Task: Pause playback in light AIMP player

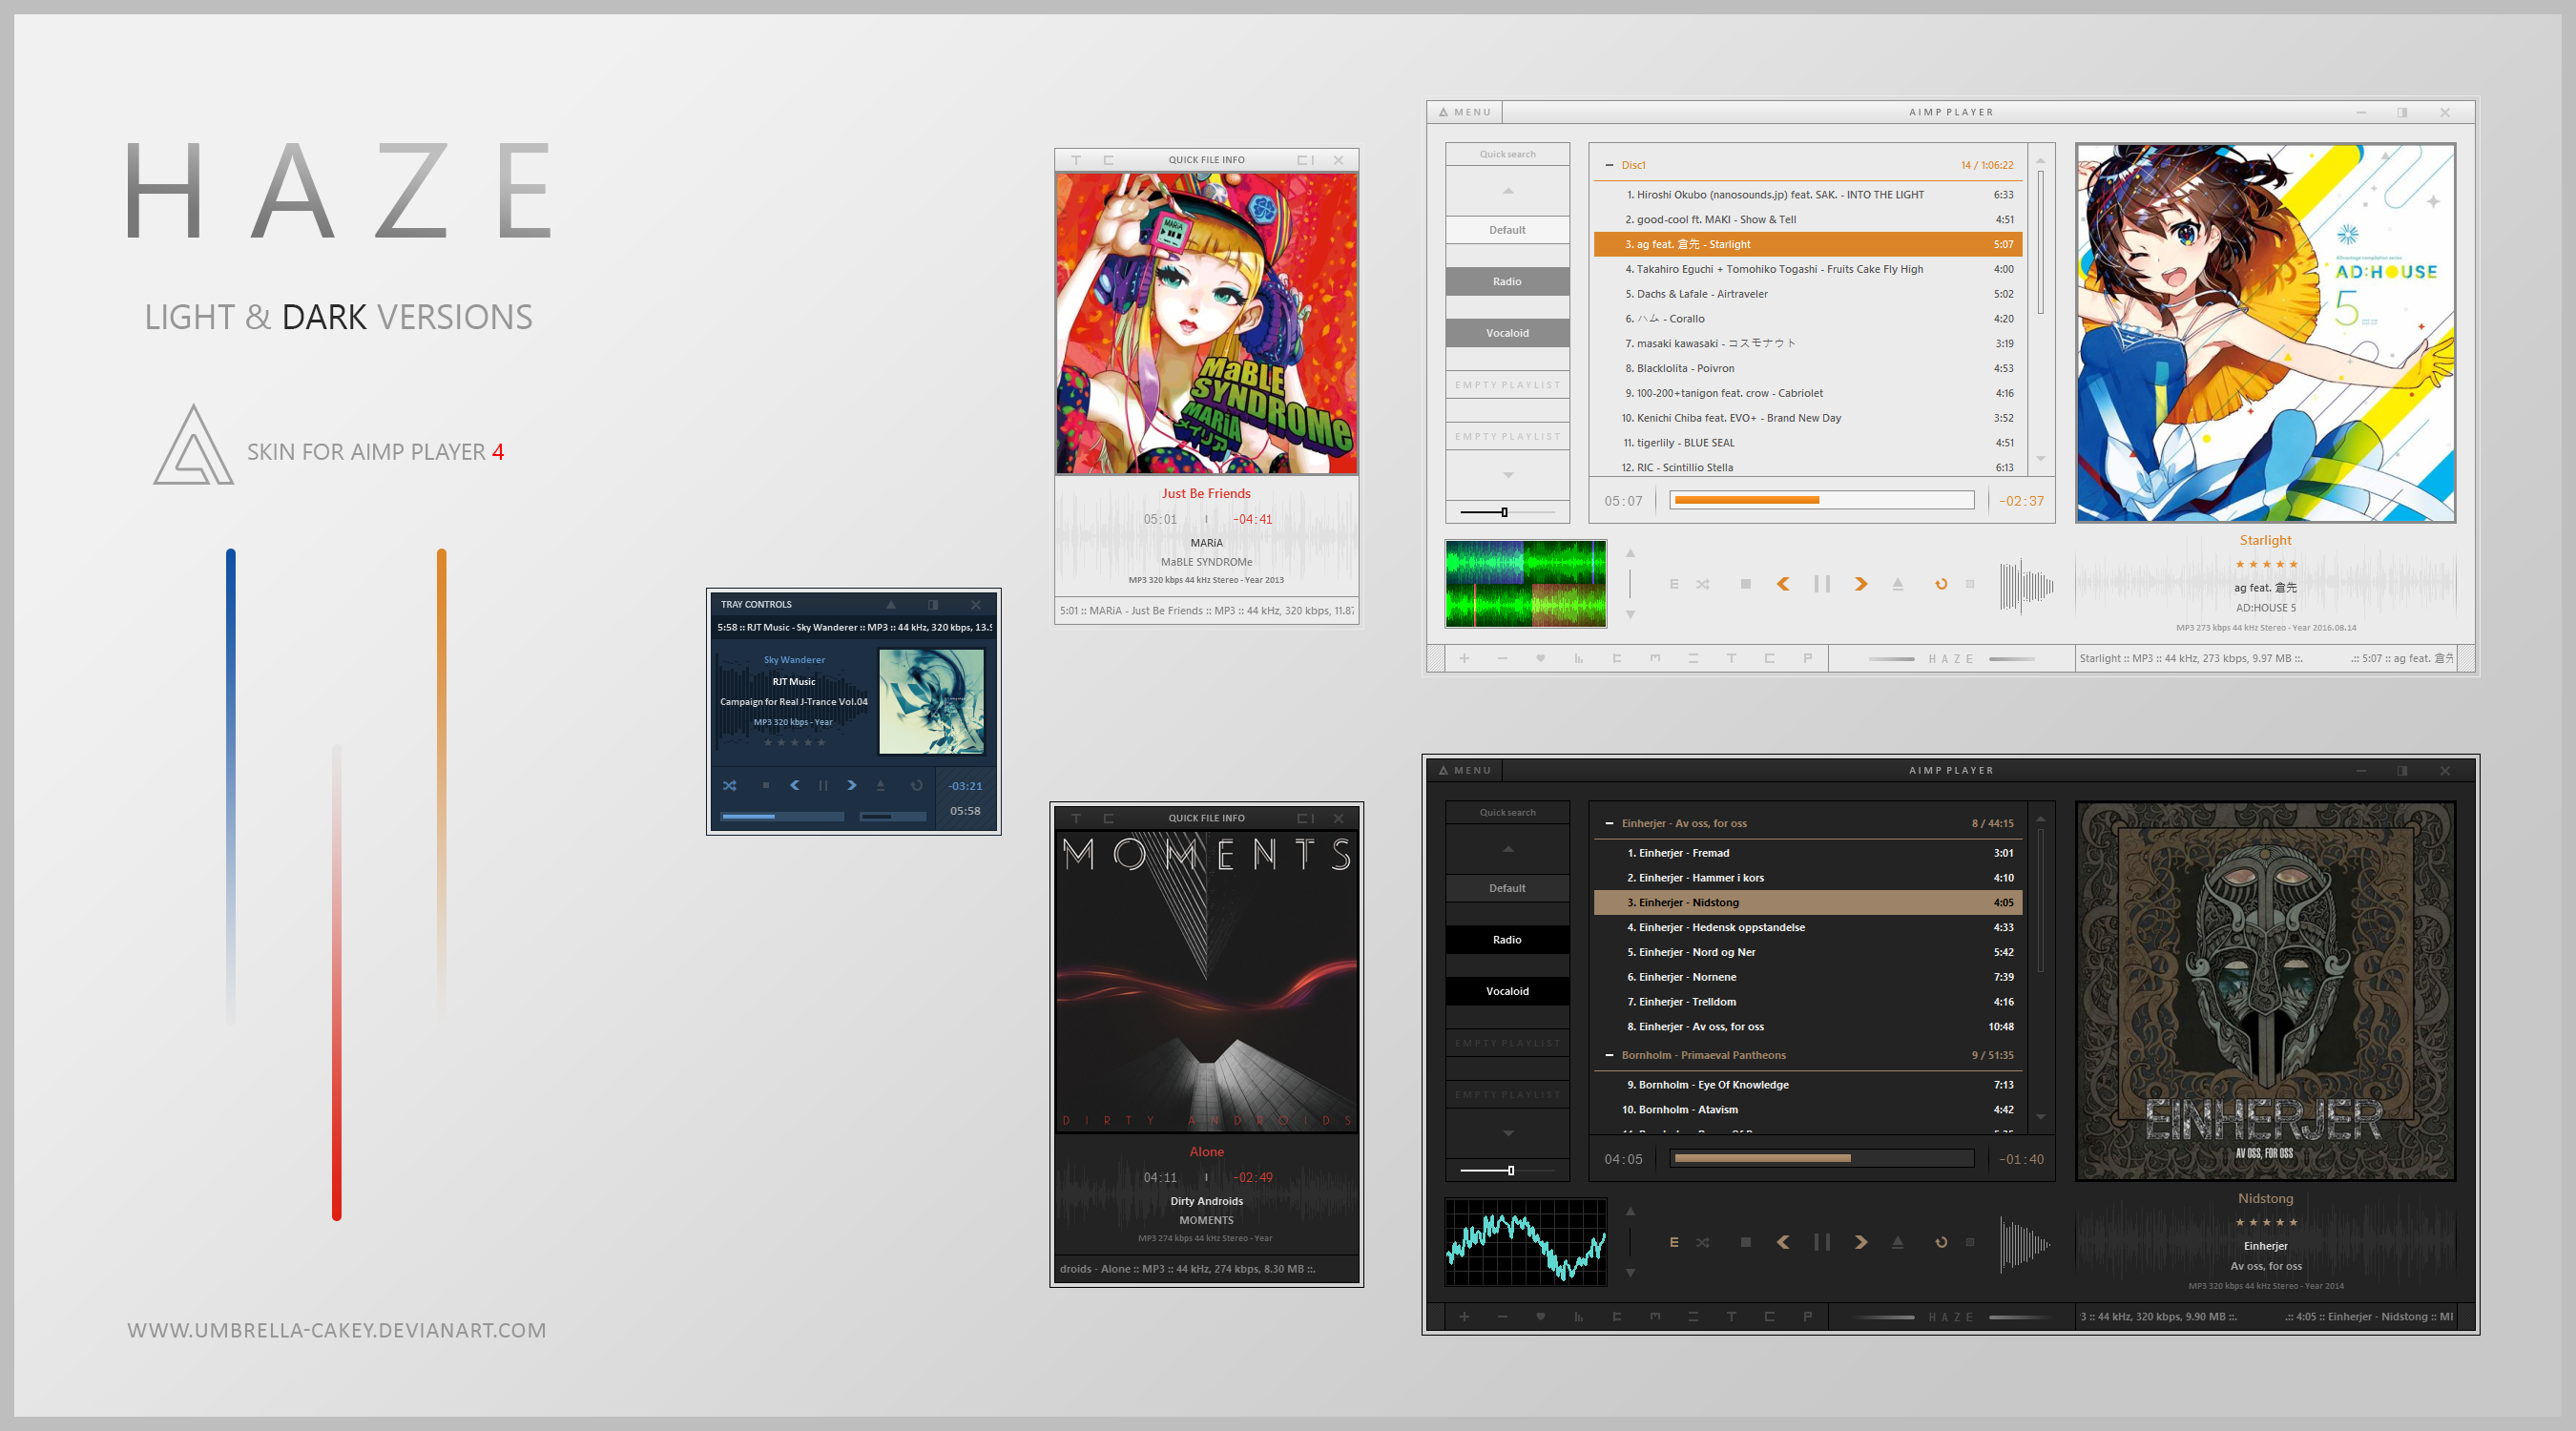Action: point(1822,584)
